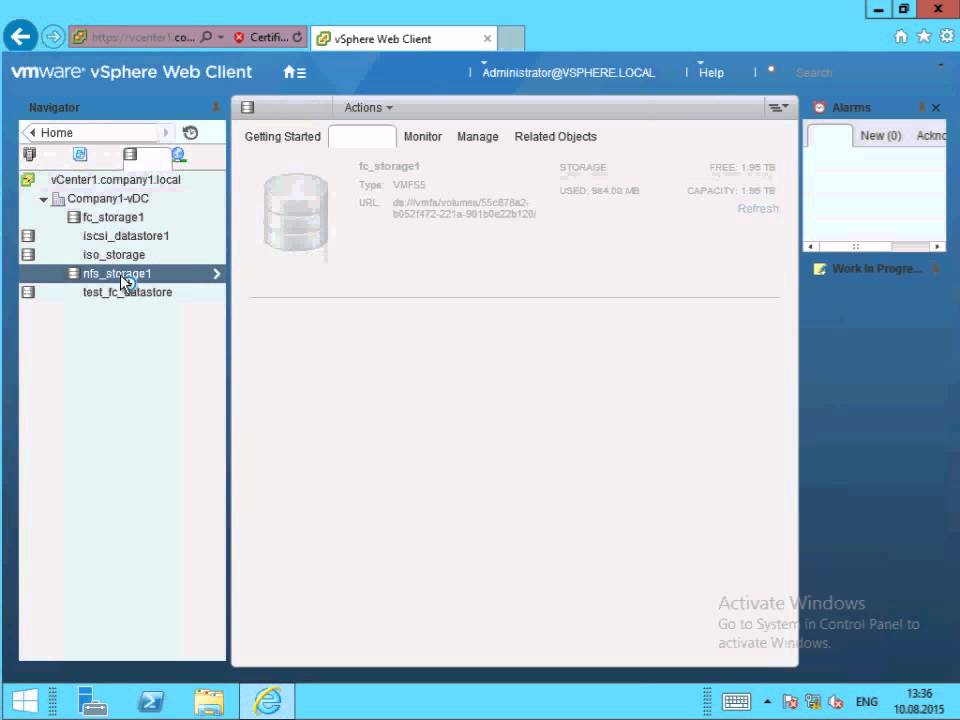Select the vSphere Web Client browser tab

pos(402,39)
